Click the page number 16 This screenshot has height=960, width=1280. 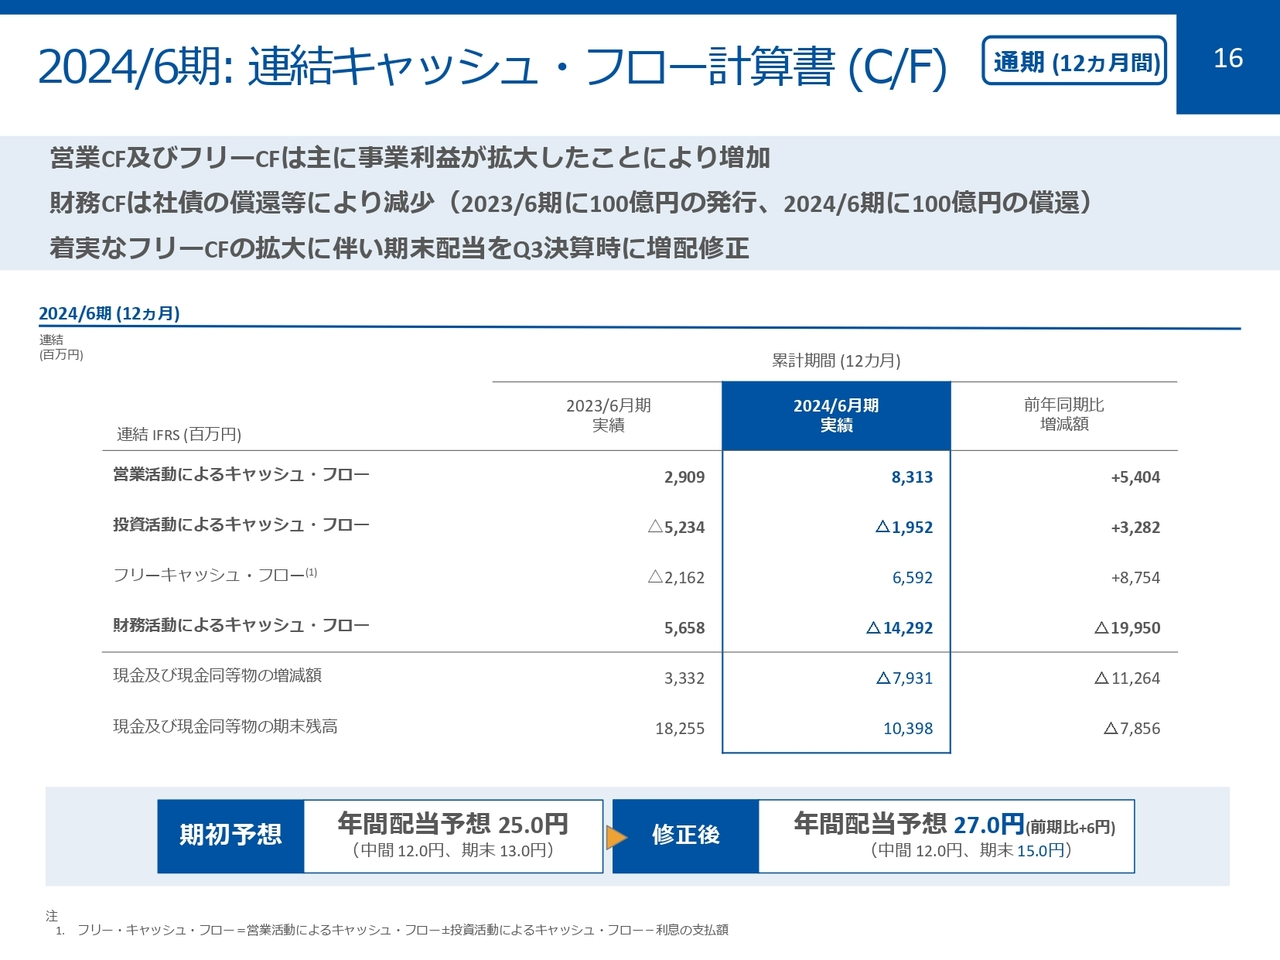(x=1228, y=58)
